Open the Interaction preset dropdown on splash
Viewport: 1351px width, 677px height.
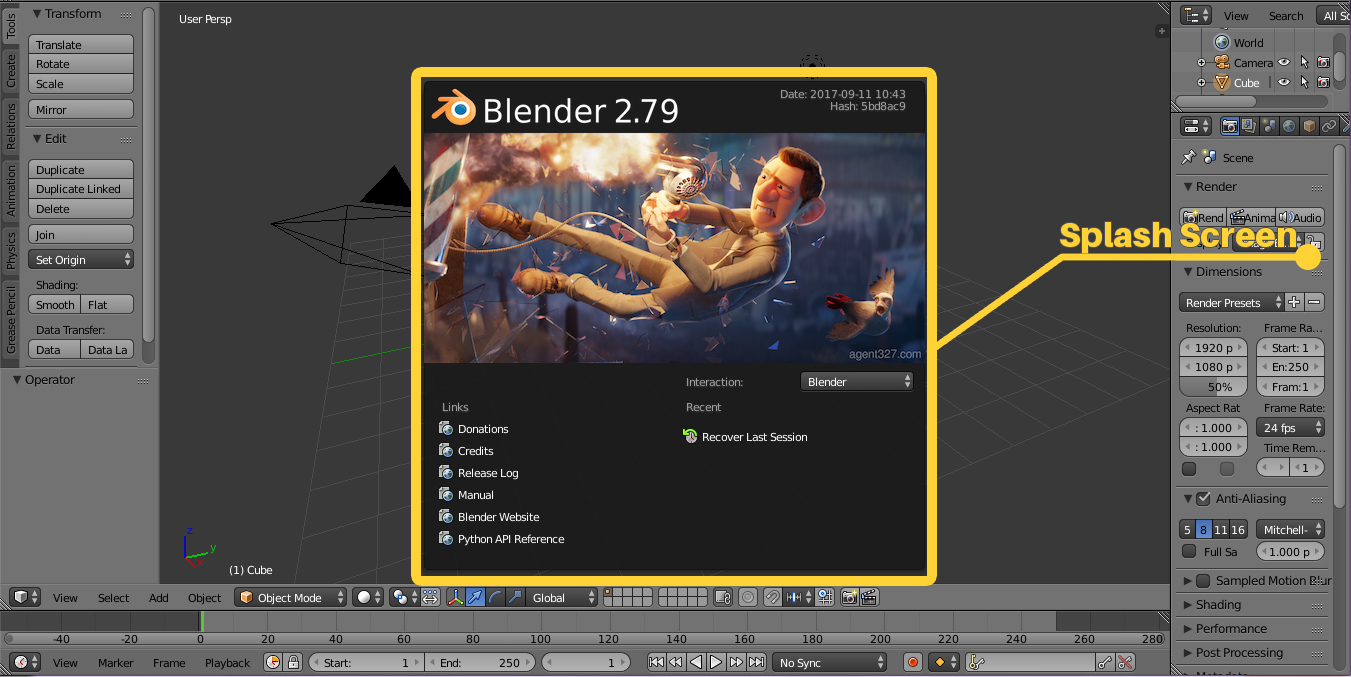coord(856,381)
